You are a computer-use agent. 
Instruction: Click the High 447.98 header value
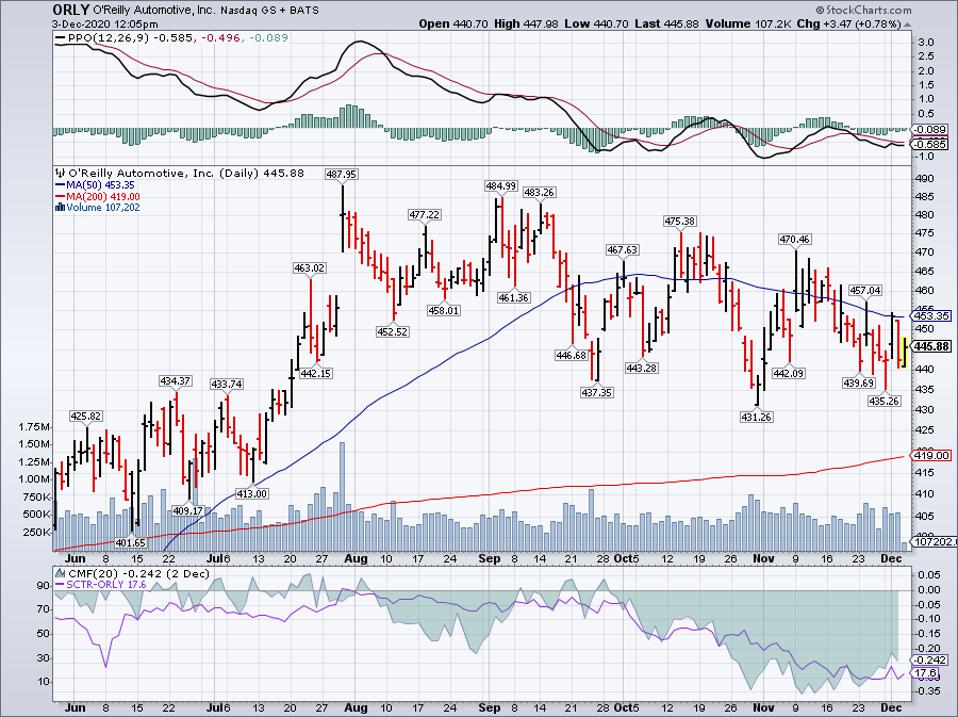[526, 24]
